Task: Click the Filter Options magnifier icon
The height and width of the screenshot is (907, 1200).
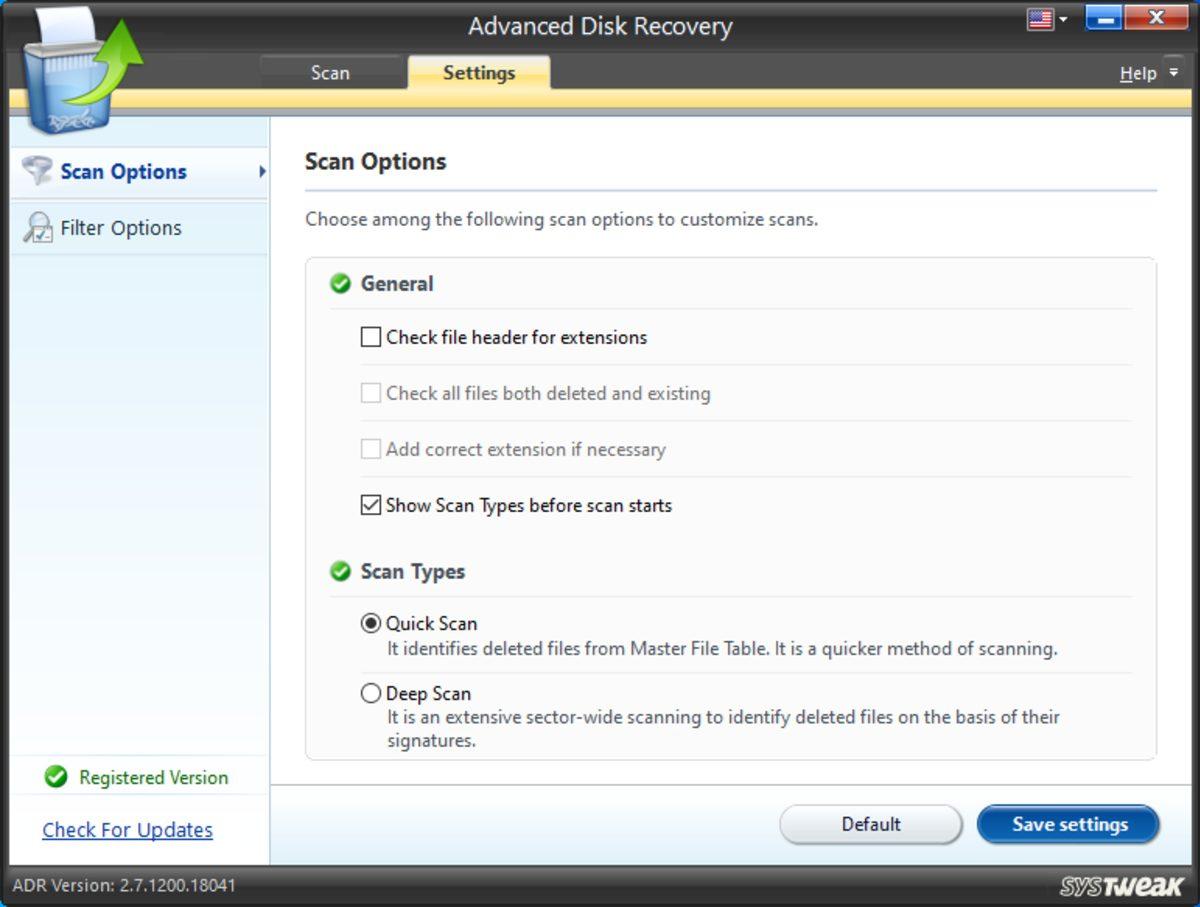Action: (x=37, y=228)
